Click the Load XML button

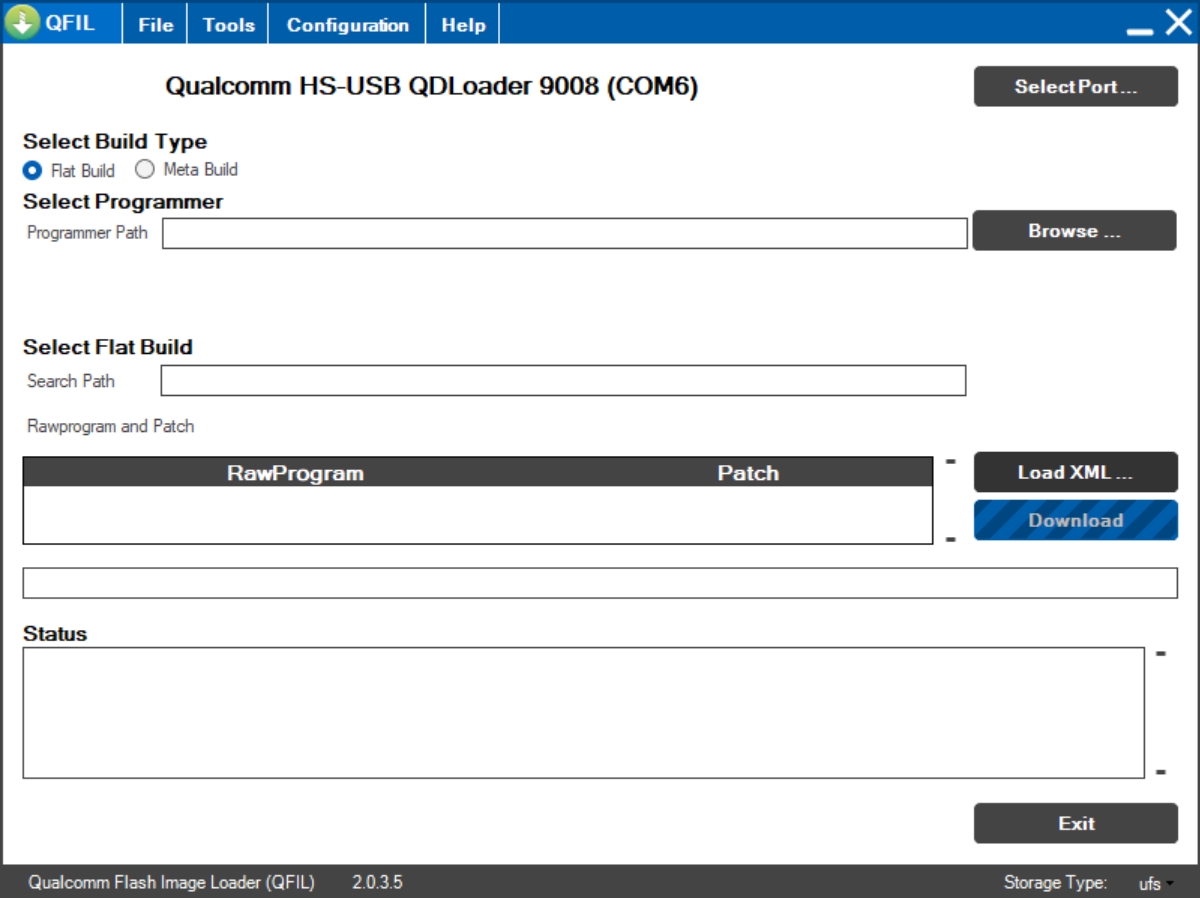click(x=1076, y=473)
